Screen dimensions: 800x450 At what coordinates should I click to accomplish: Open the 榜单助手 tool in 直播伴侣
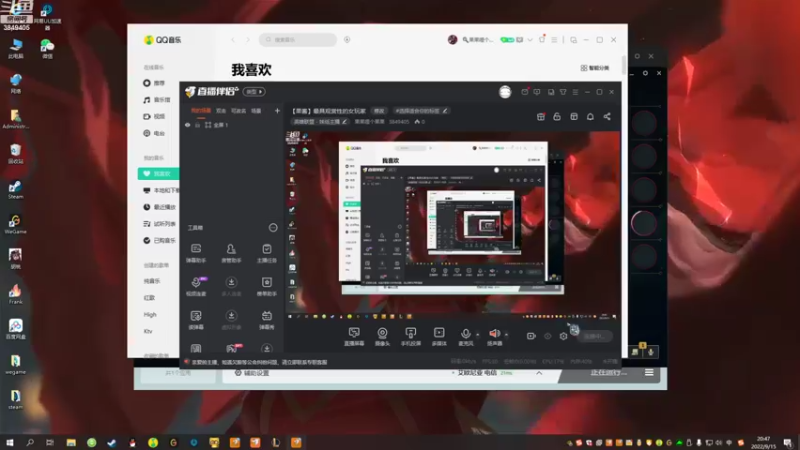(x=266, y=286)
